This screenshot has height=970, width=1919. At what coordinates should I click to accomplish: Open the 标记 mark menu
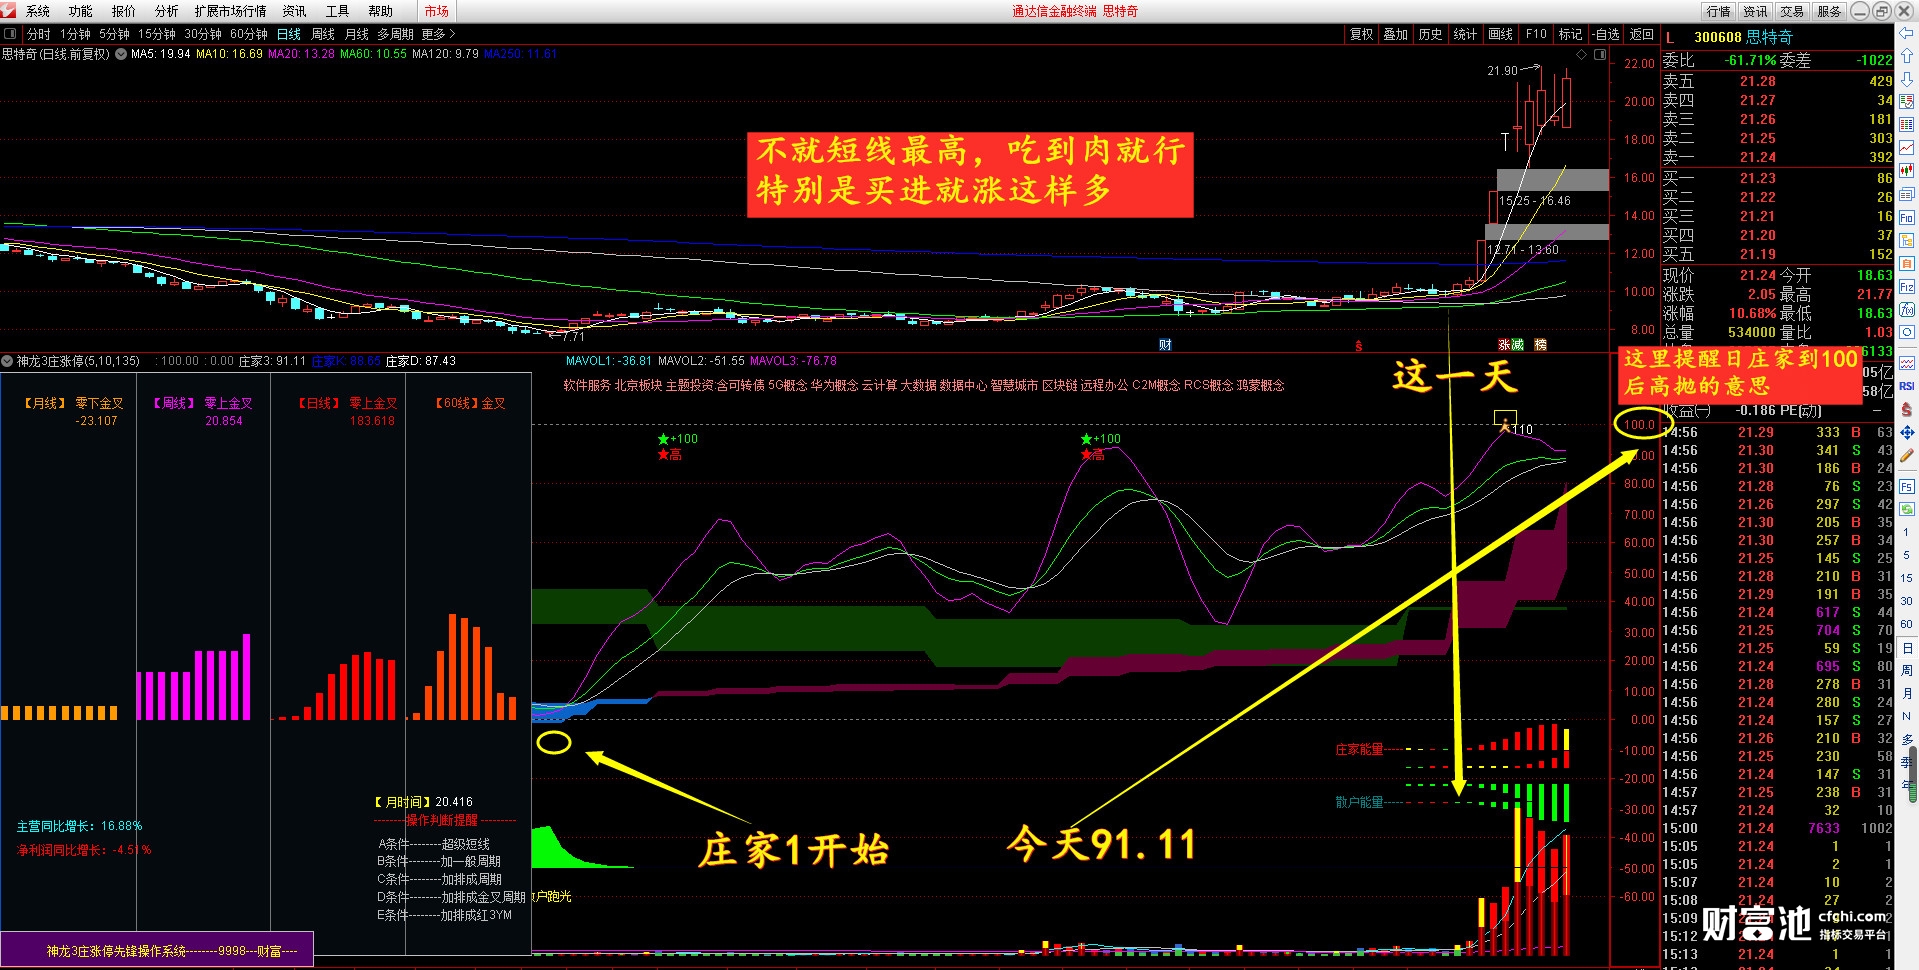click(1570, 34)
